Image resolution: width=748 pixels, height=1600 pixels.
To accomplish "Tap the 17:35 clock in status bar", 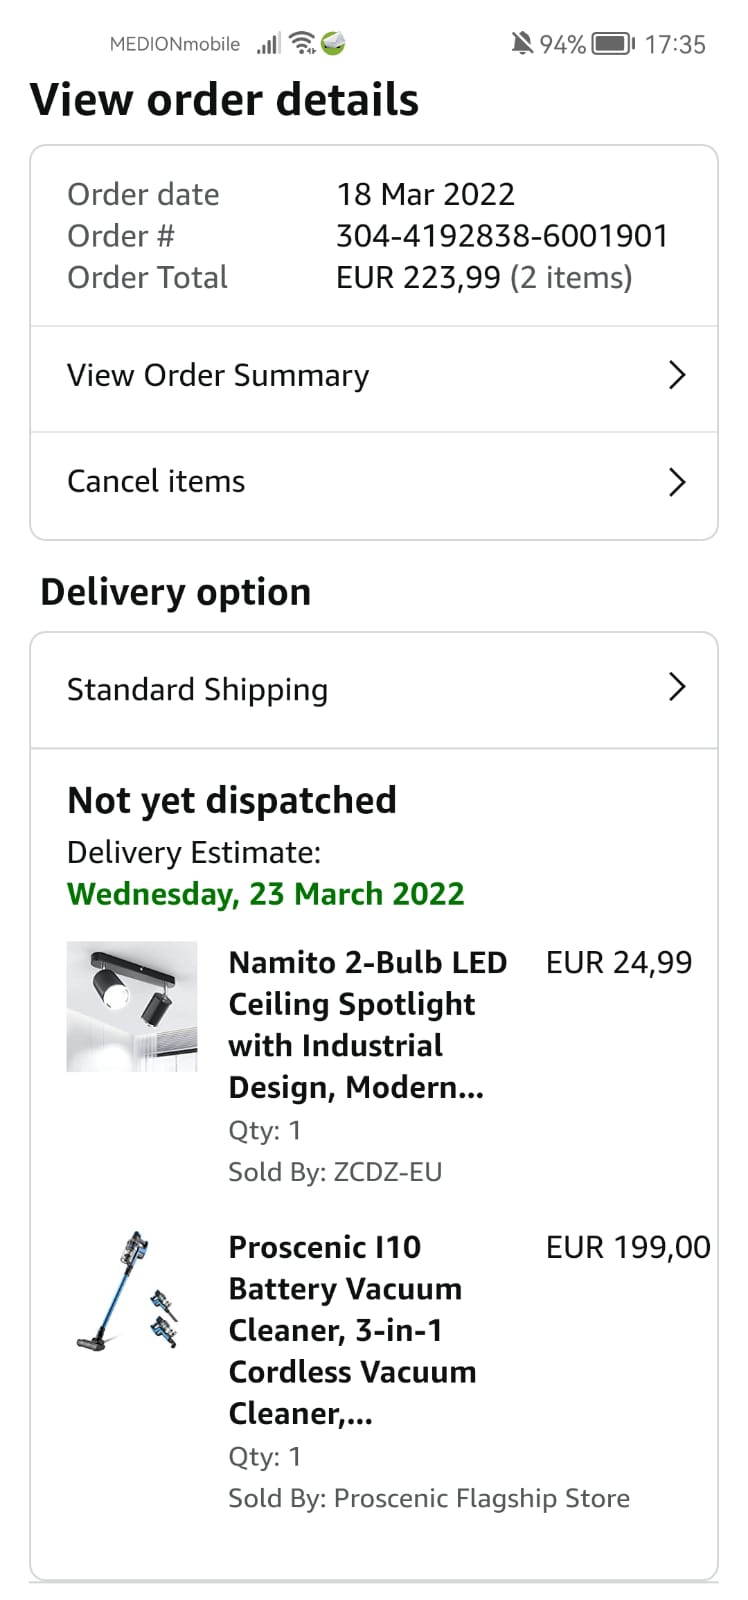I will pos(675,44).
